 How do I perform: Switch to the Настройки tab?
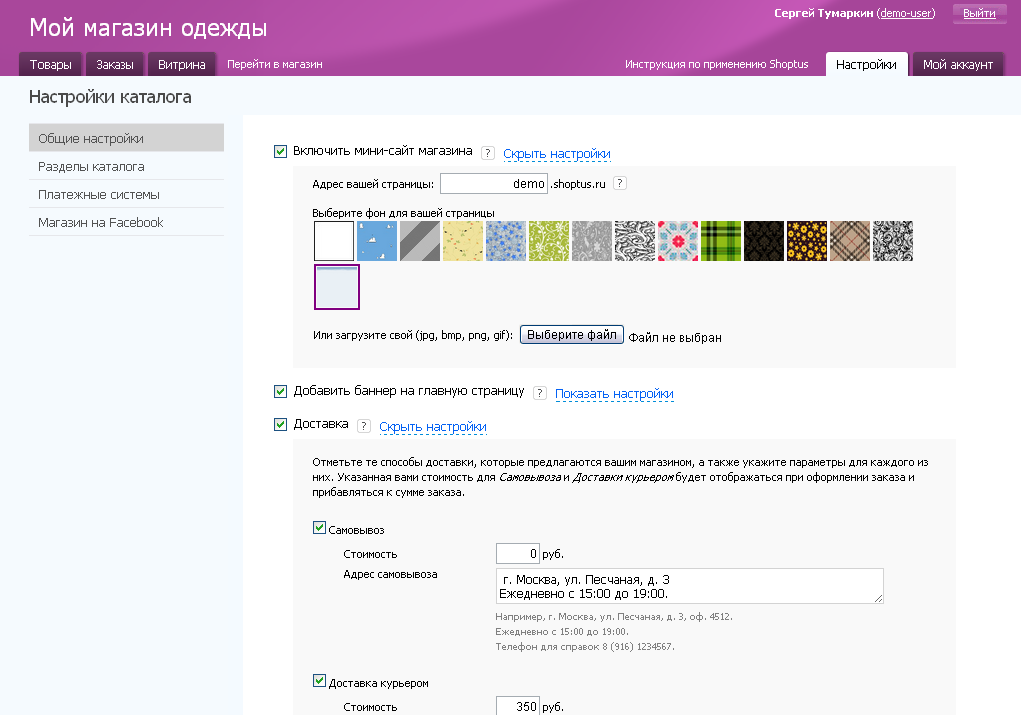(x=866, y=64)
